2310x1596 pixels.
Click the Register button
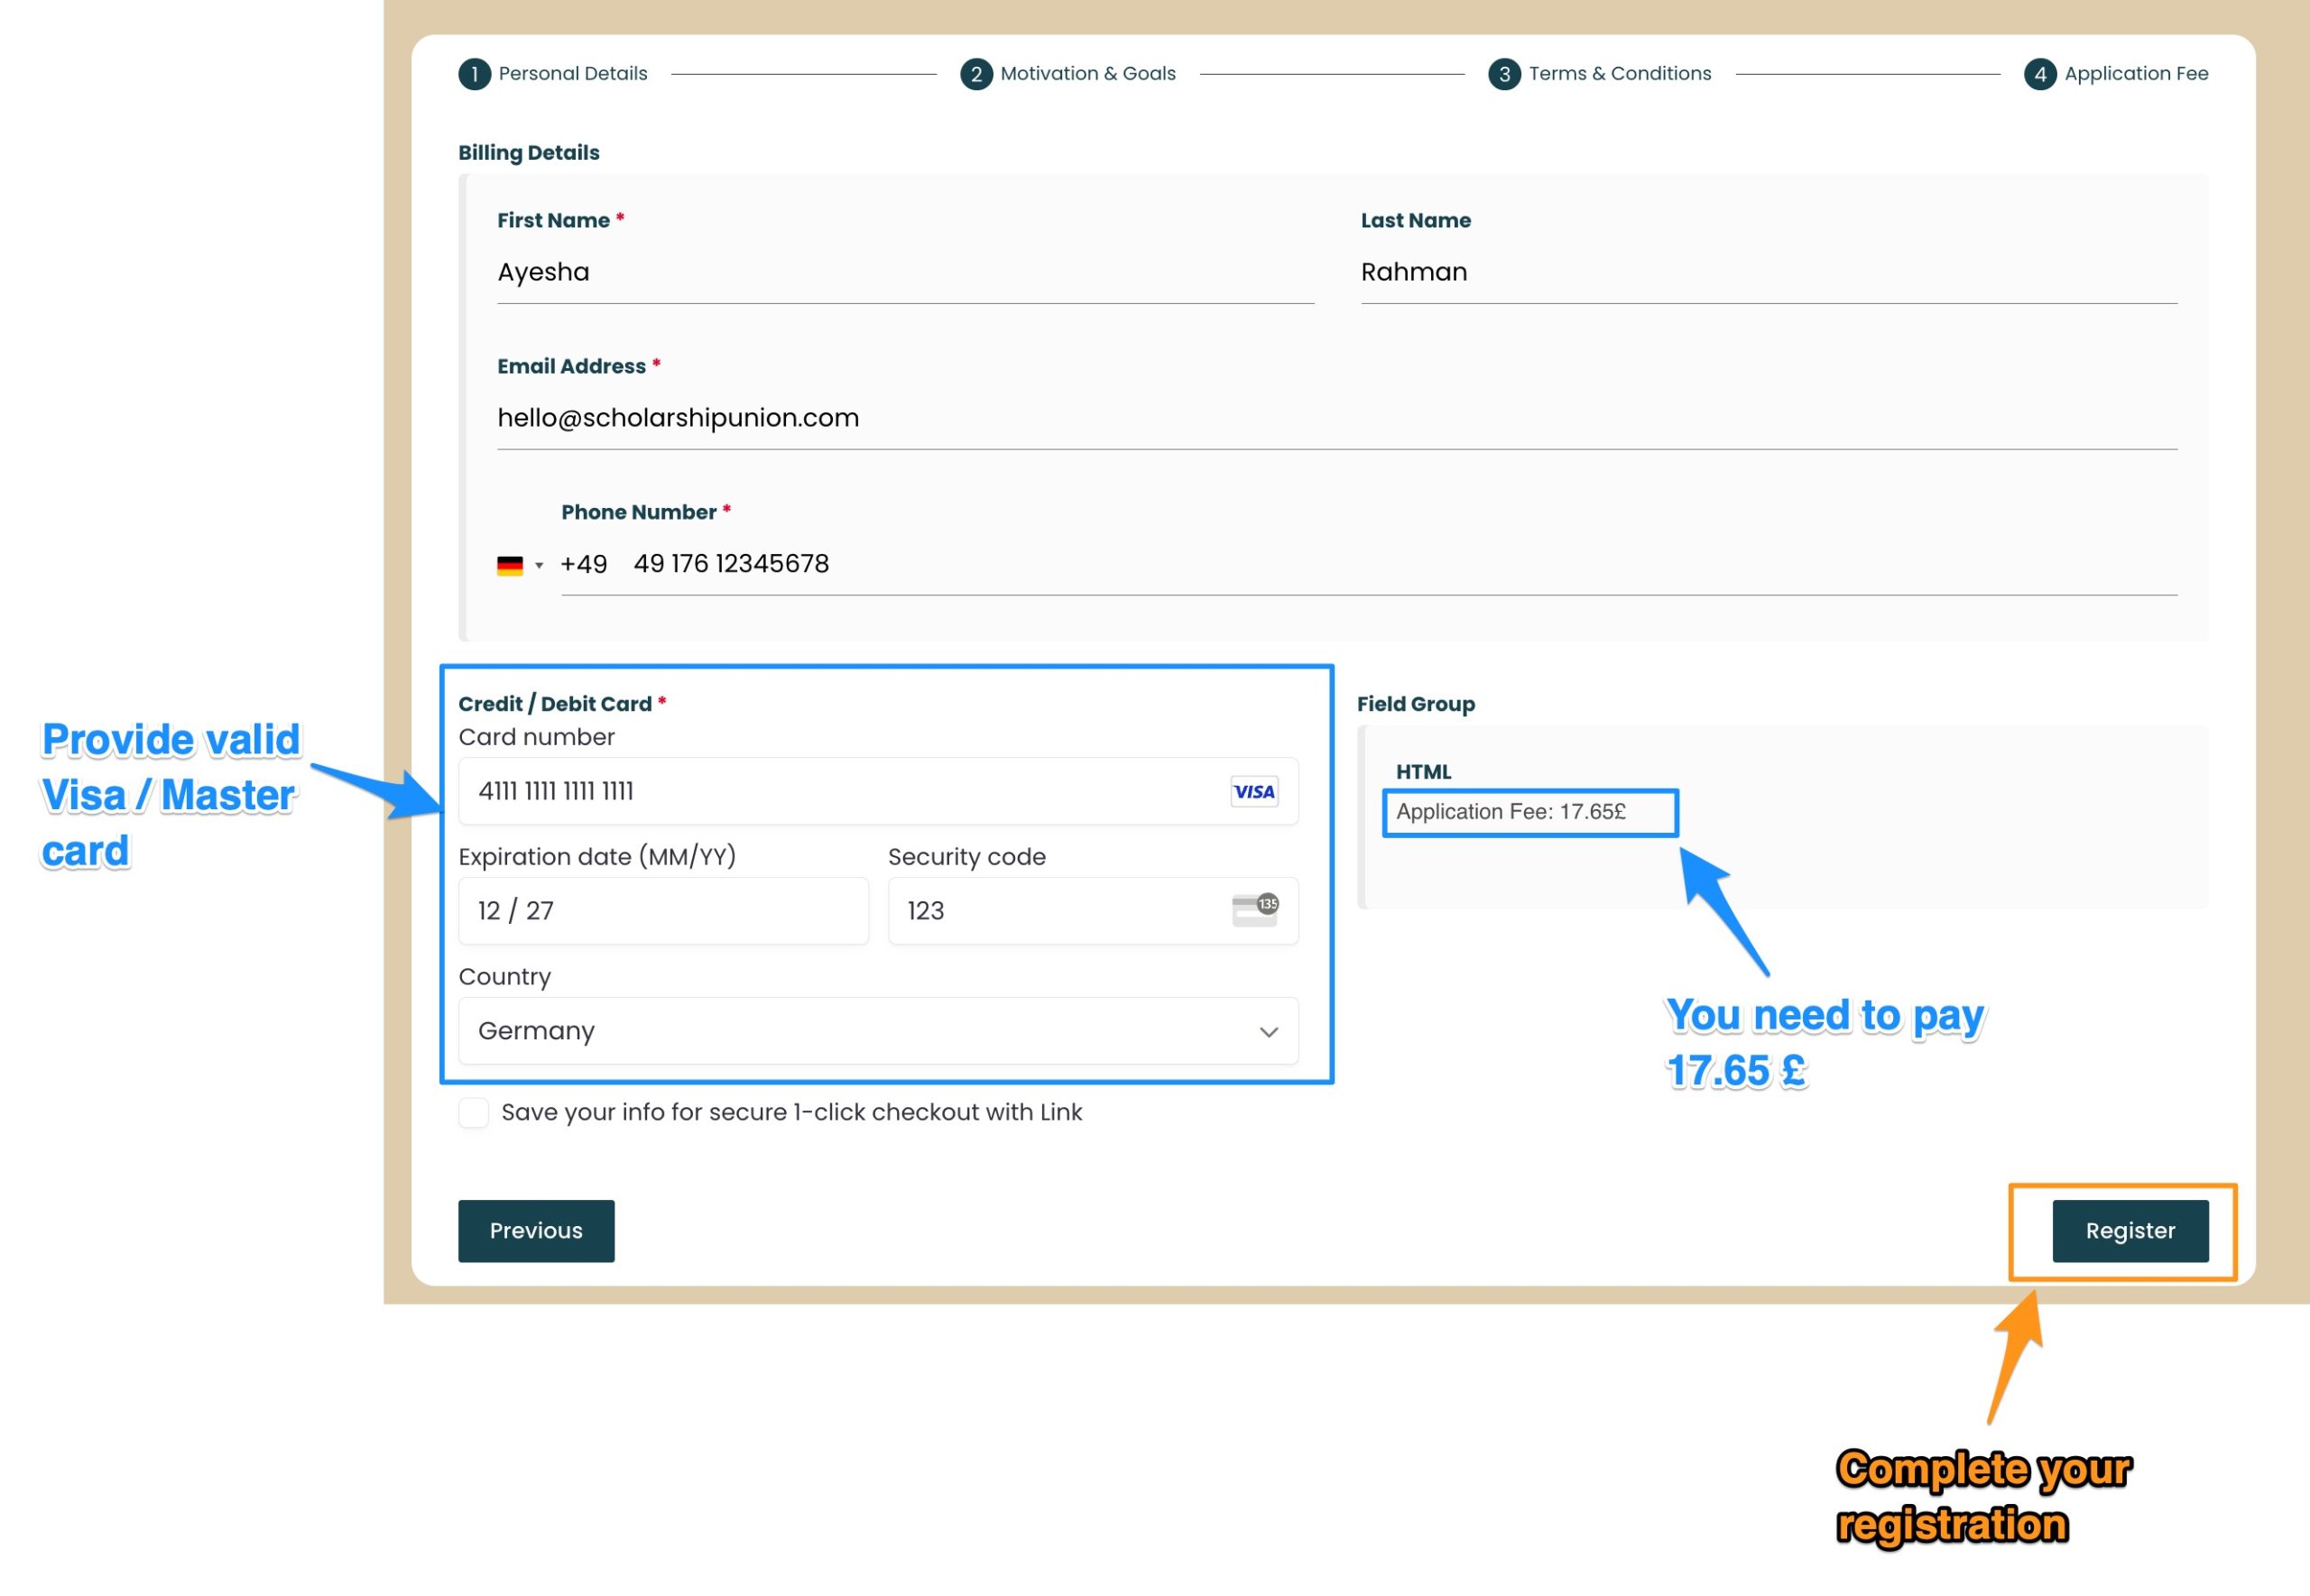pyautogui.click(x=2130, y=1231)
